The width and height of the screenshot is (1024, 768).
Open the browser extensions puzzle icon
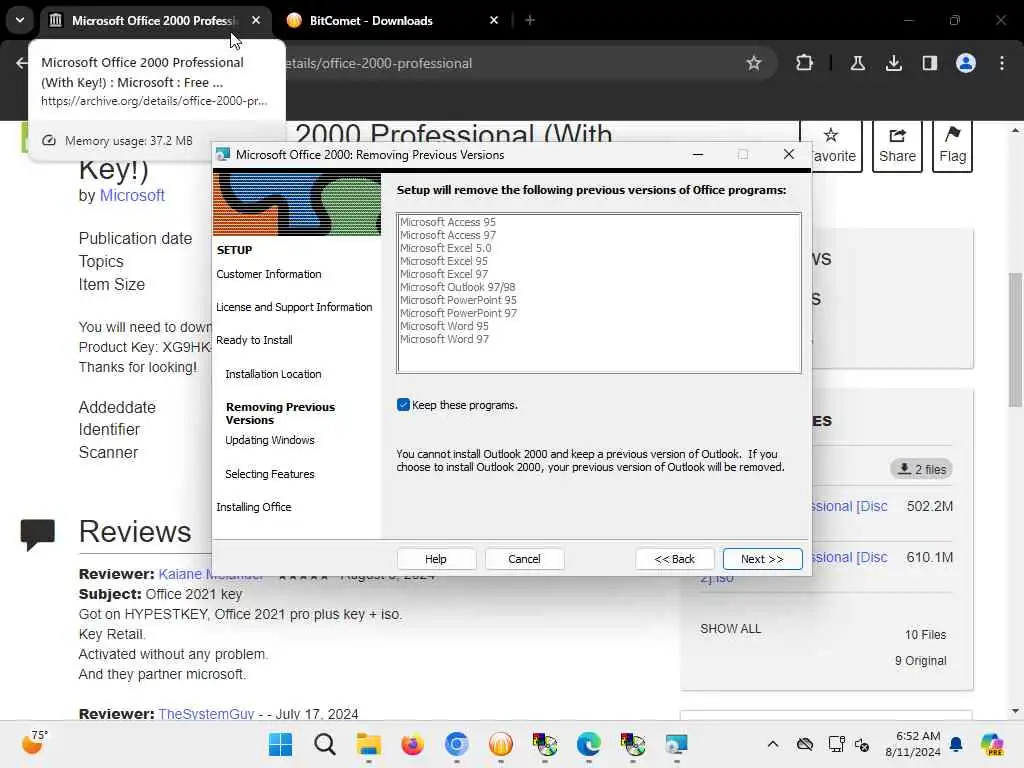click(805, 63)
